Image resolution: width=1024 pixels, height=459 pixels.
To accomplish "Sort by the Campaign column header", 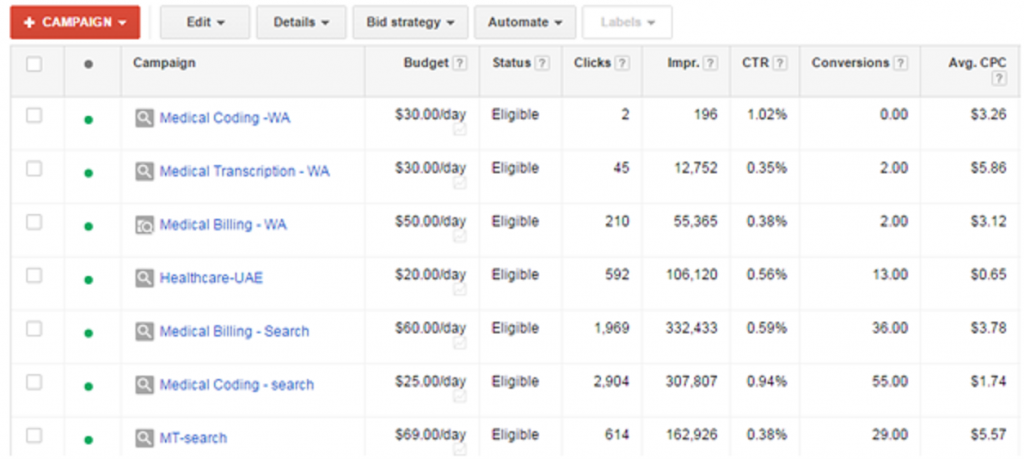I will (x=164, y=63).
